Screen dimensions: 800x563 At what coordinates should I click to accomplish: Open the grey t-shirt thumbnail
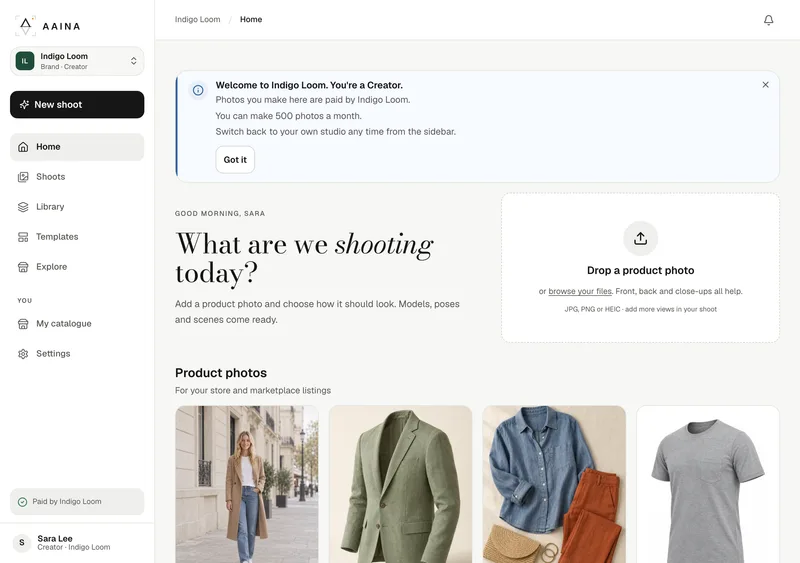pos(708,484)
